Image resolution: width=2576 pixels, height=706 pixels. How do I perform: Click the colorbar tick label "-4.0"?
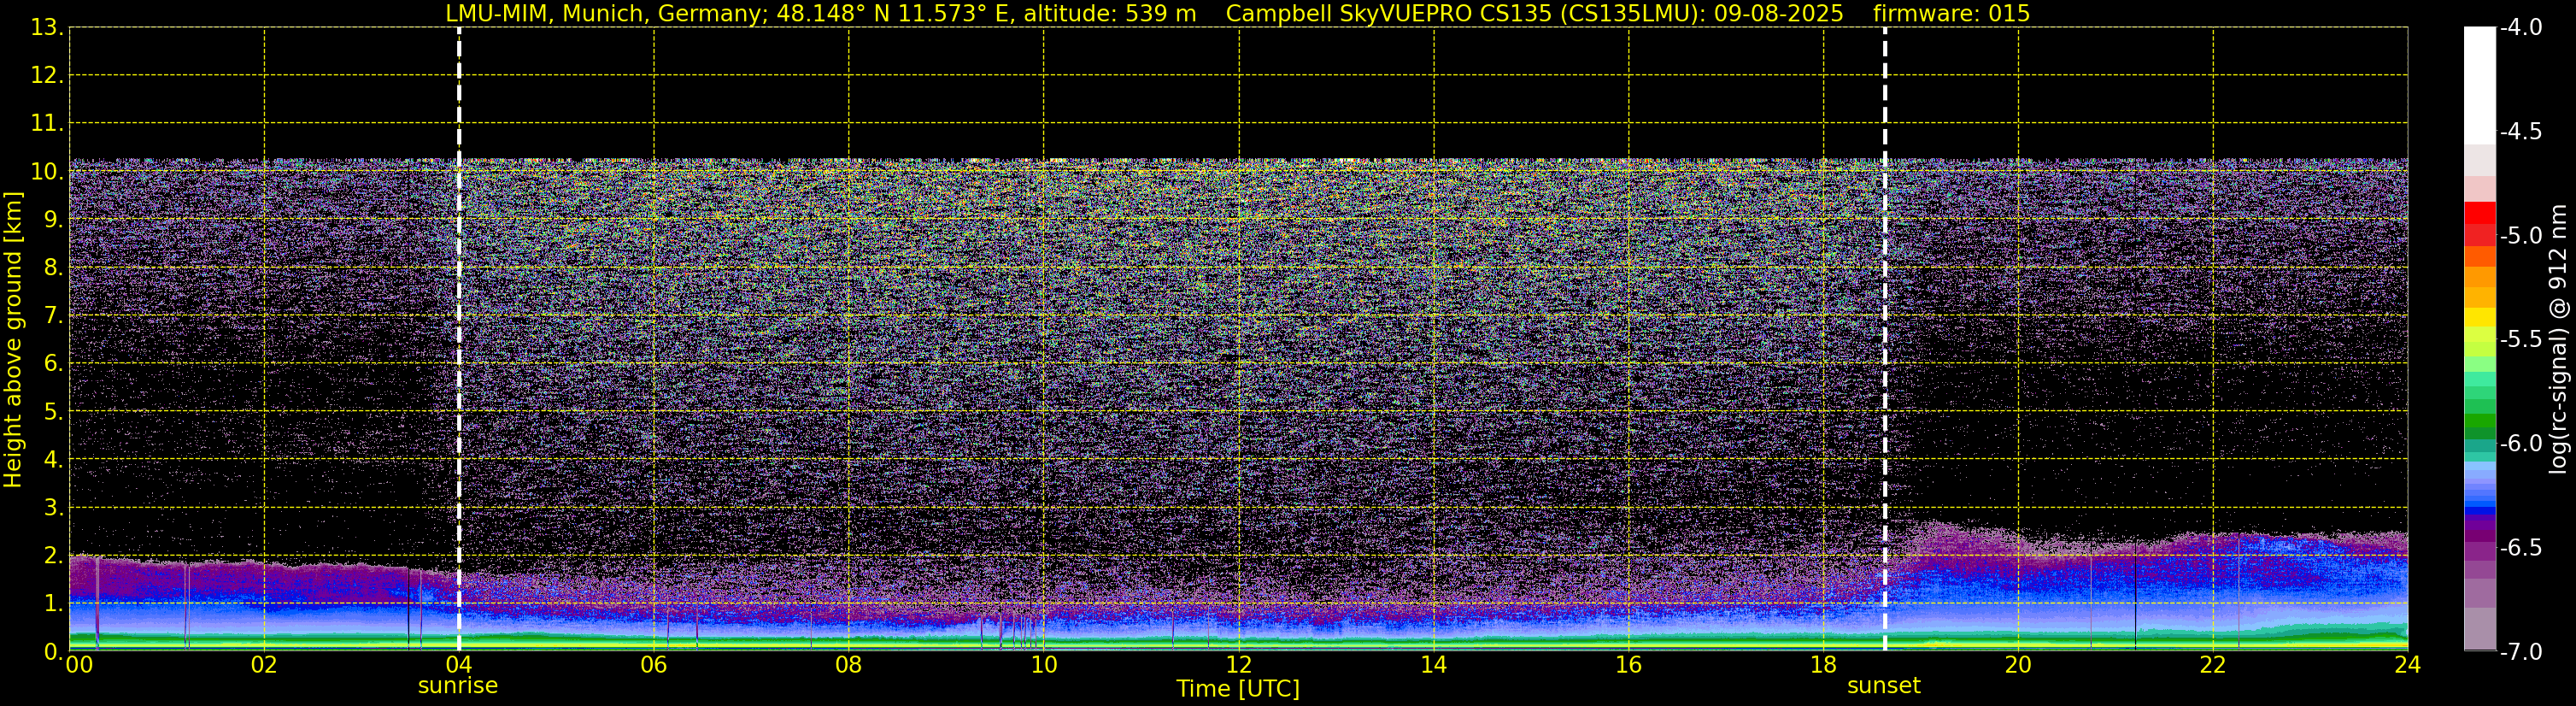pos(2520,28)
